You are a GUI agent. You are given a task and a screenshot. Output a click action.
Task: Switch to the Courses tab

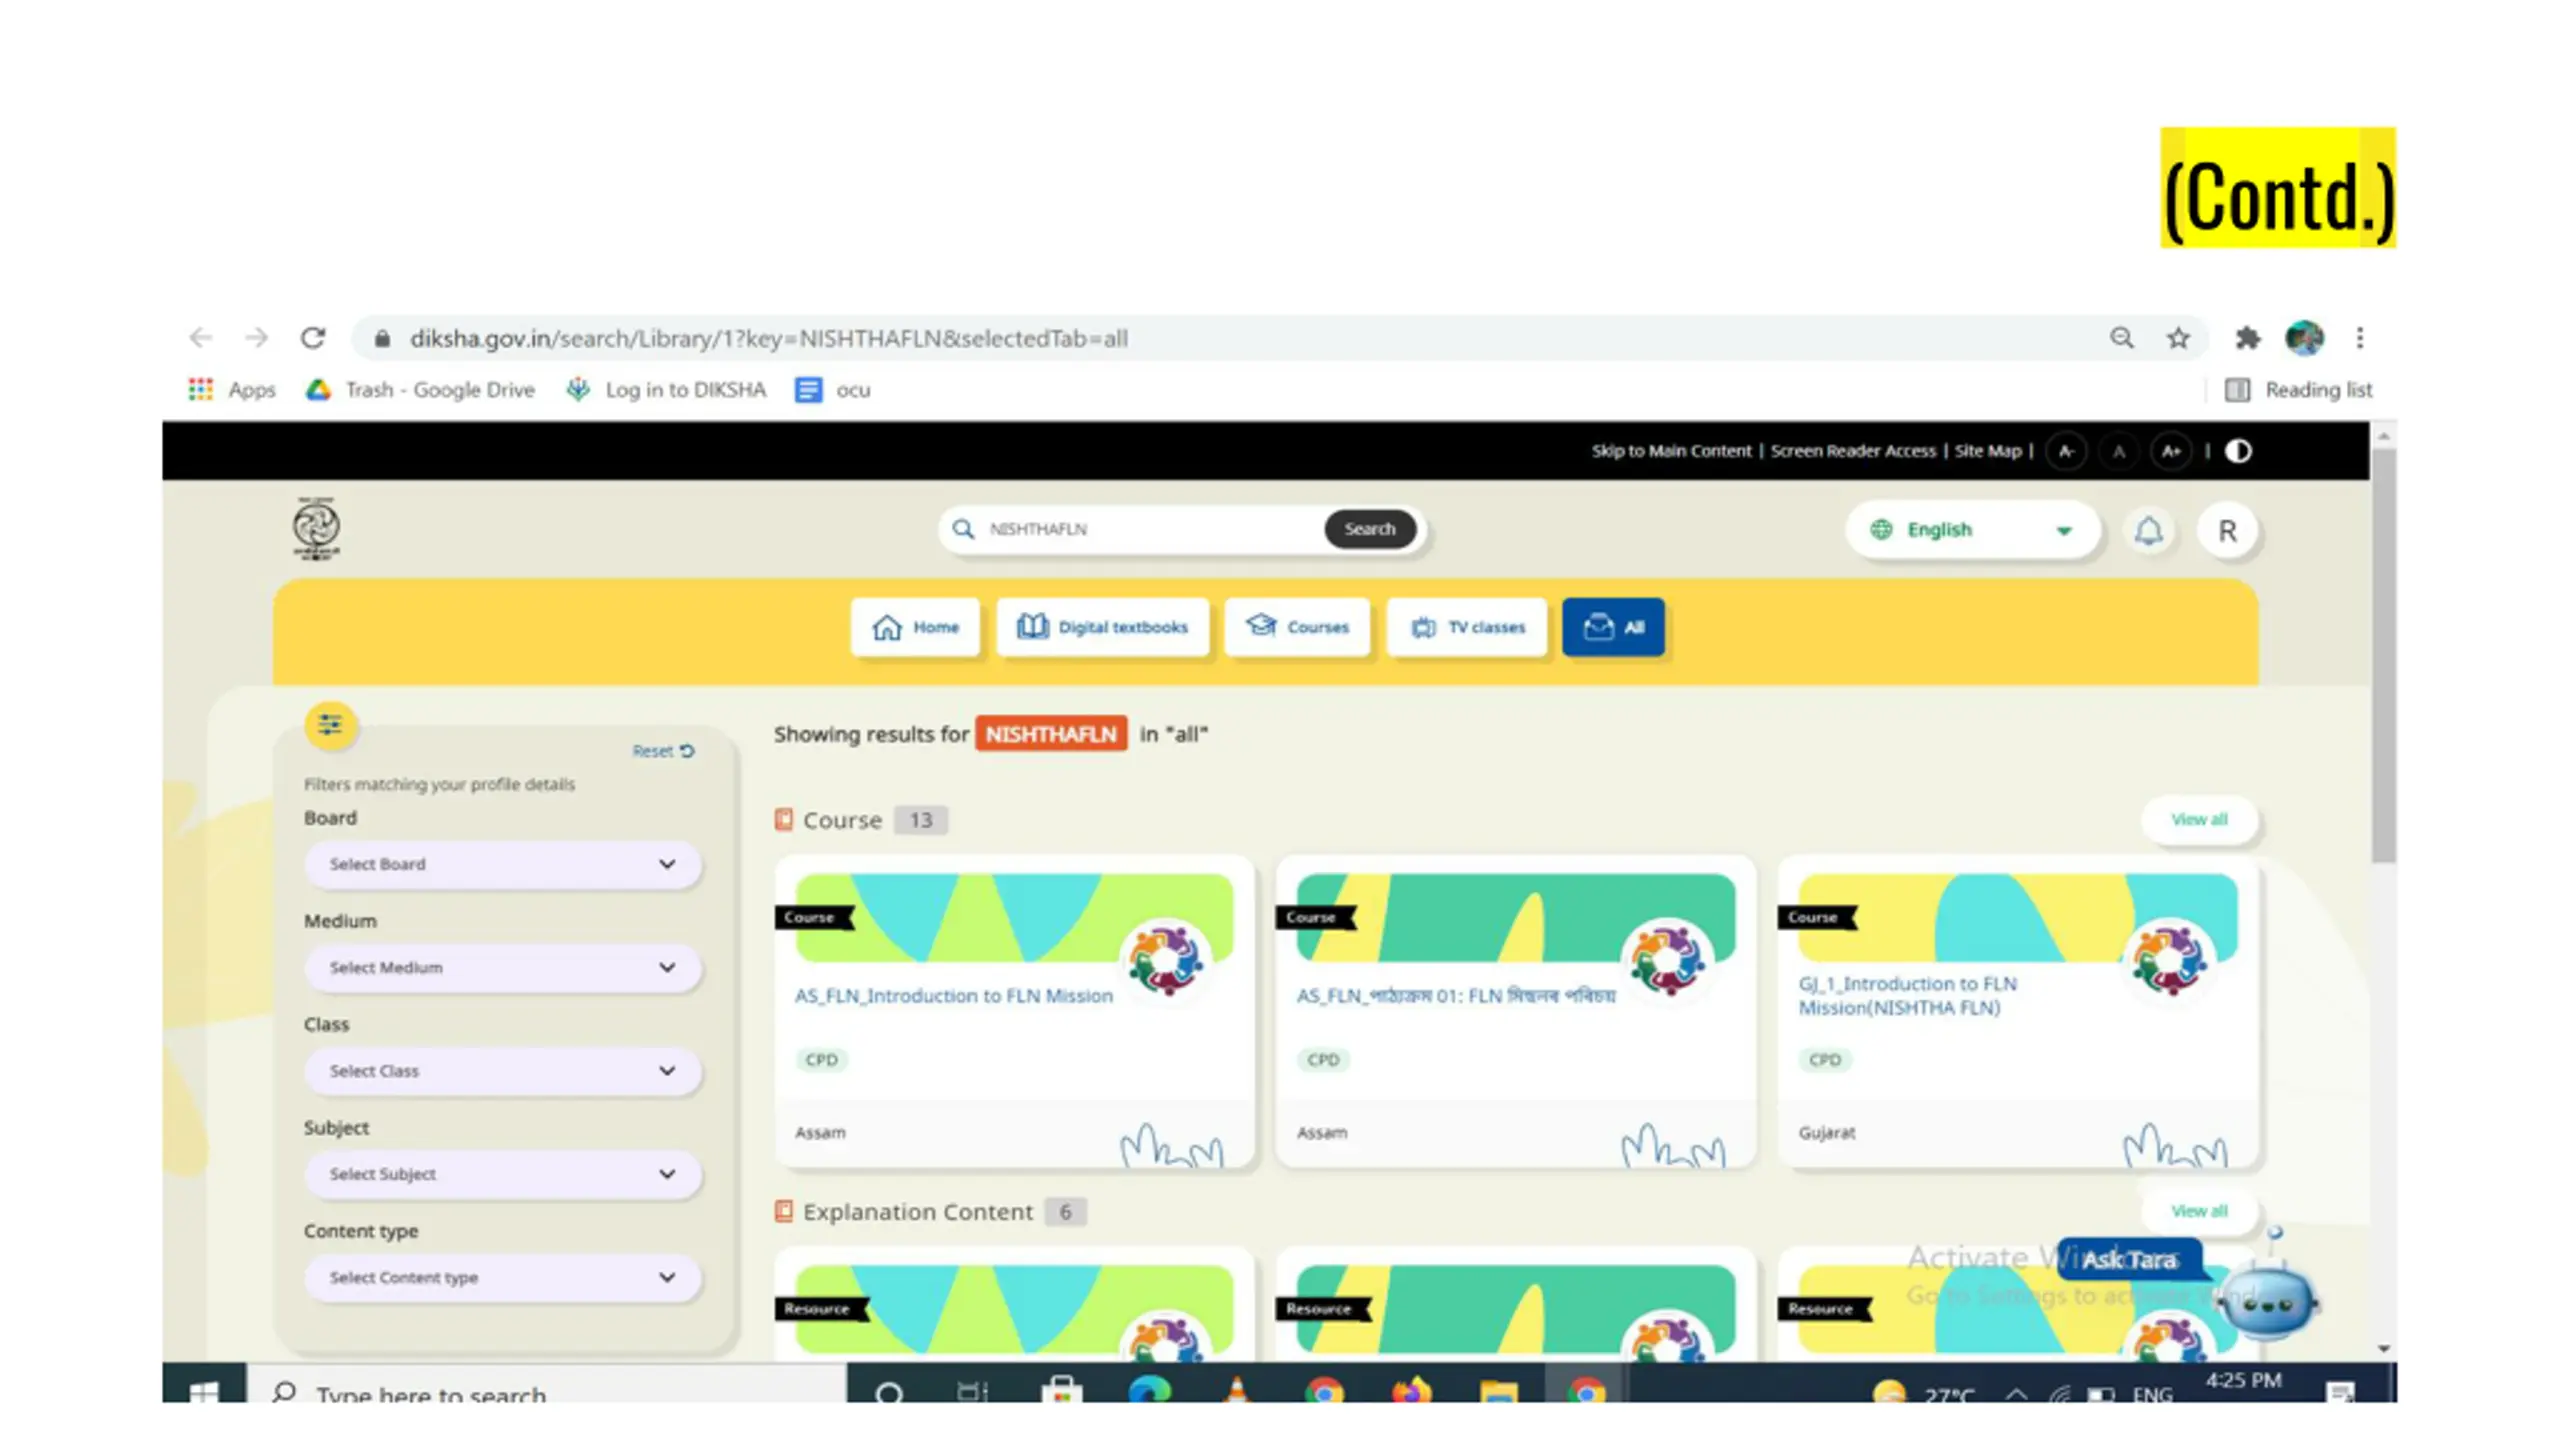point(1297,627)
